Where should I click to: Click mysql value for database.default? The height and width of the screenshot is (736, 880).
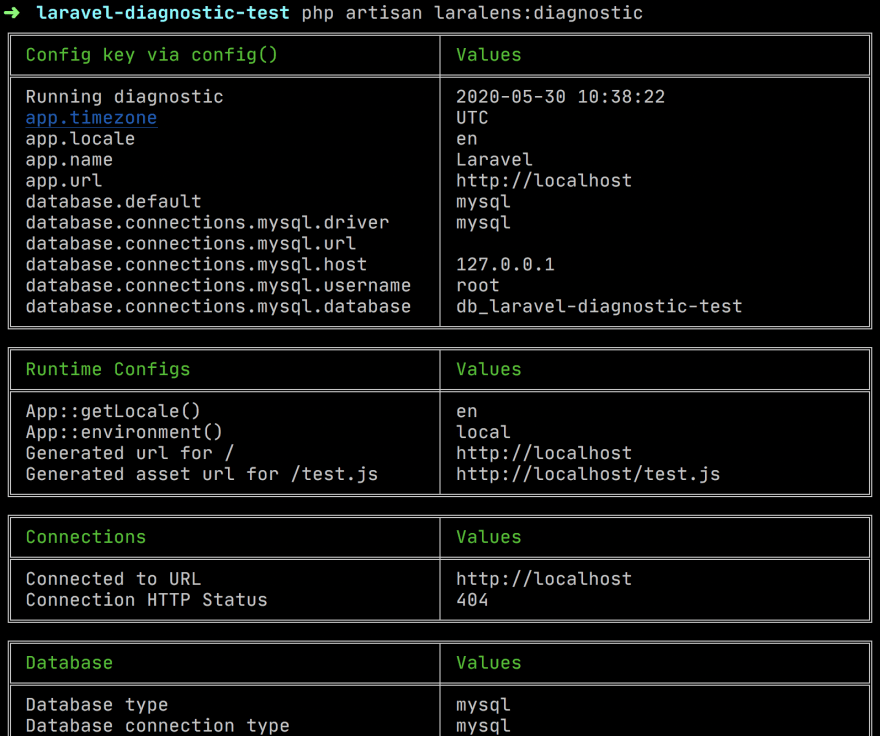pyautogui.click(x=483, y=202)
